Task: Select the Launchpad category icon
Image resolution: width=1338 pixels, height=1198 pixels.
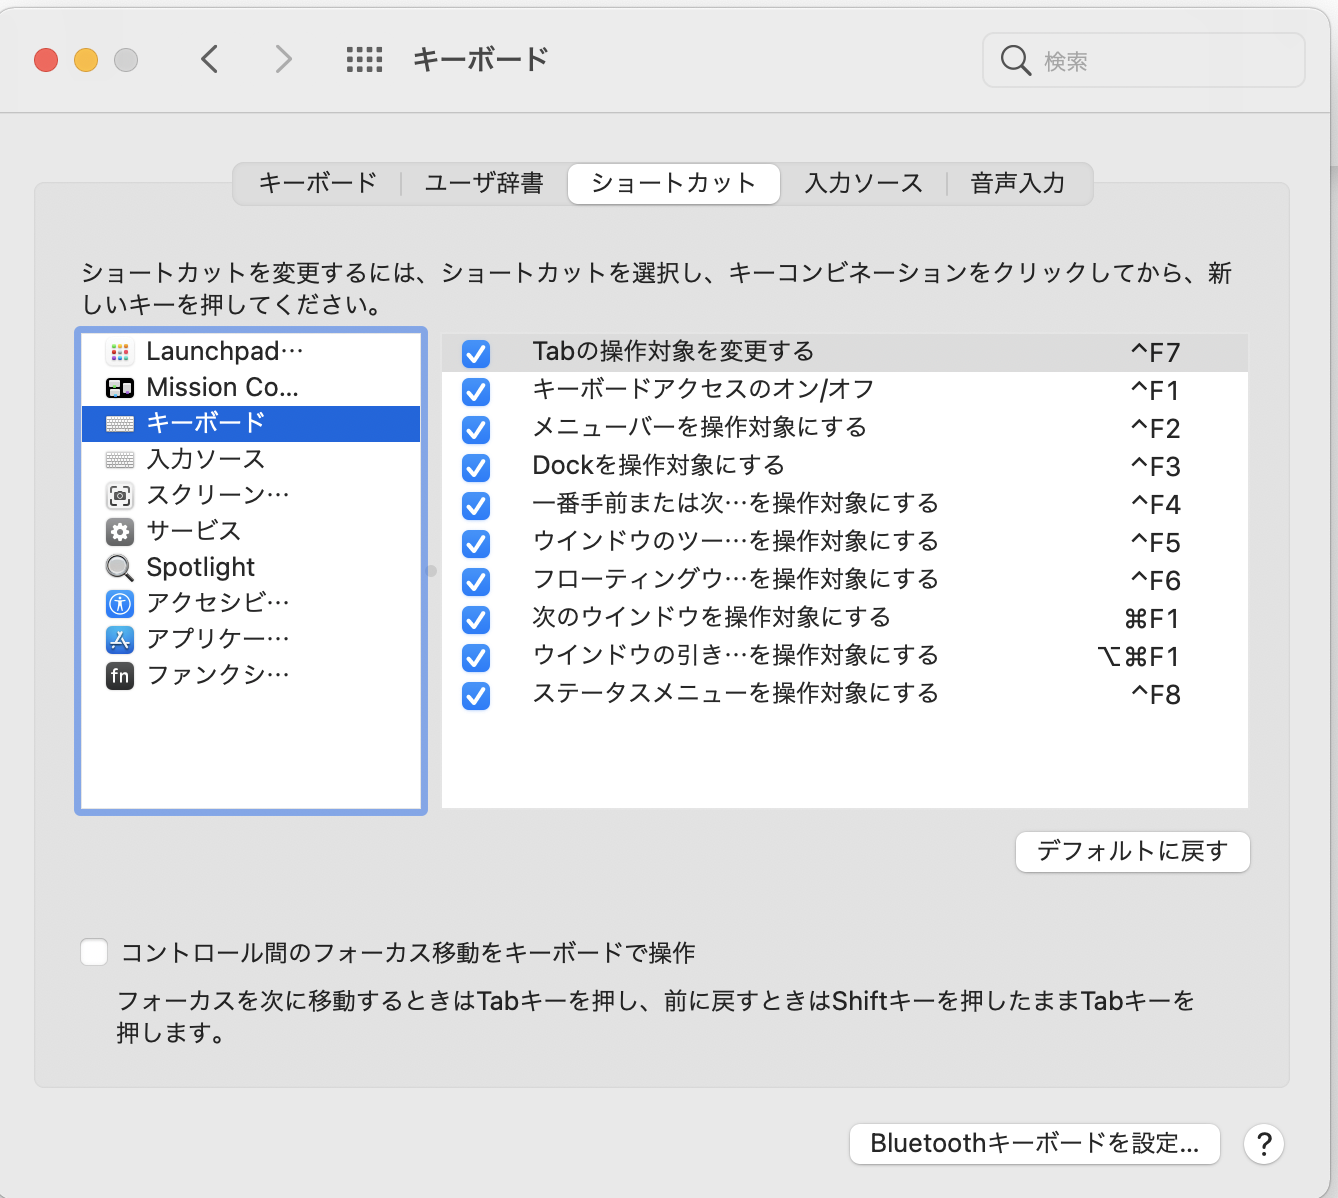Action: click(x=120, y=352)
